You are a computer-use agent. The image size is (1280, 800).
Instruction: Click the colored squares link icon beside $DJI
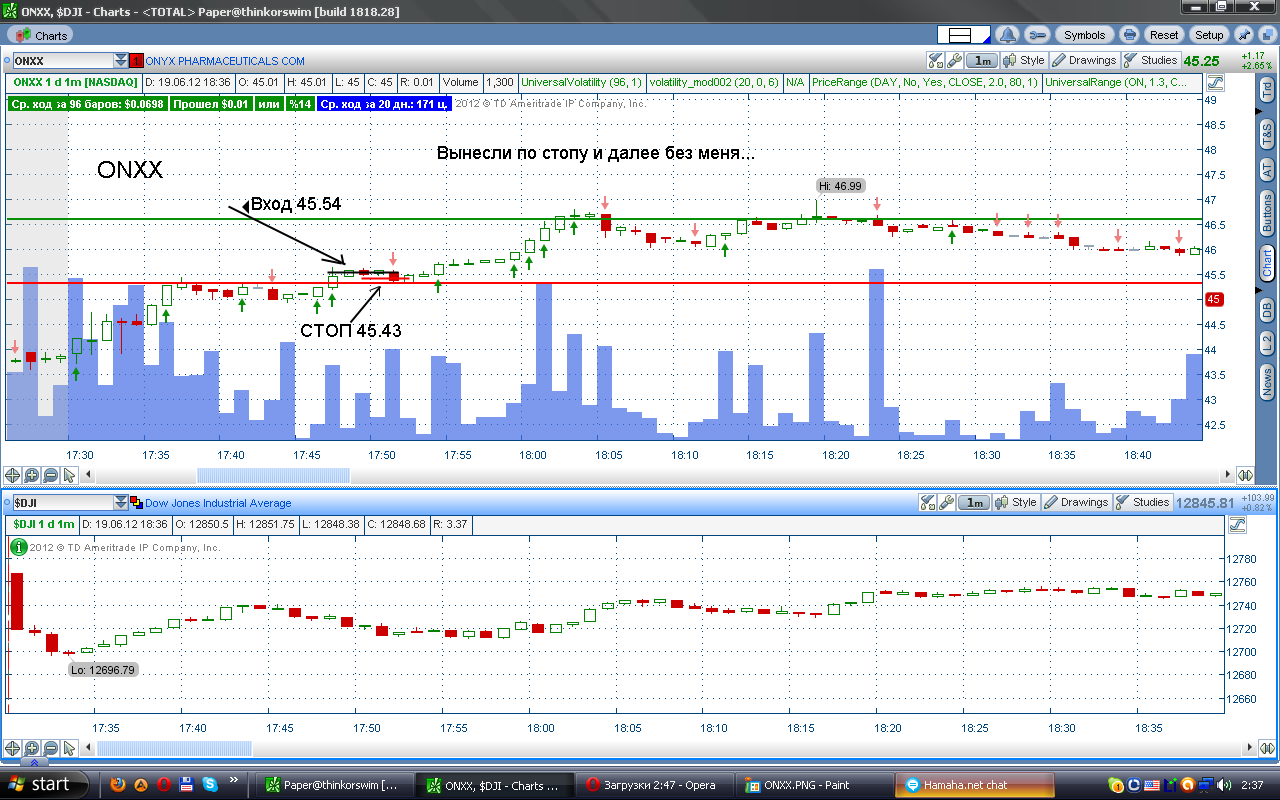click(x=137, y=503)
